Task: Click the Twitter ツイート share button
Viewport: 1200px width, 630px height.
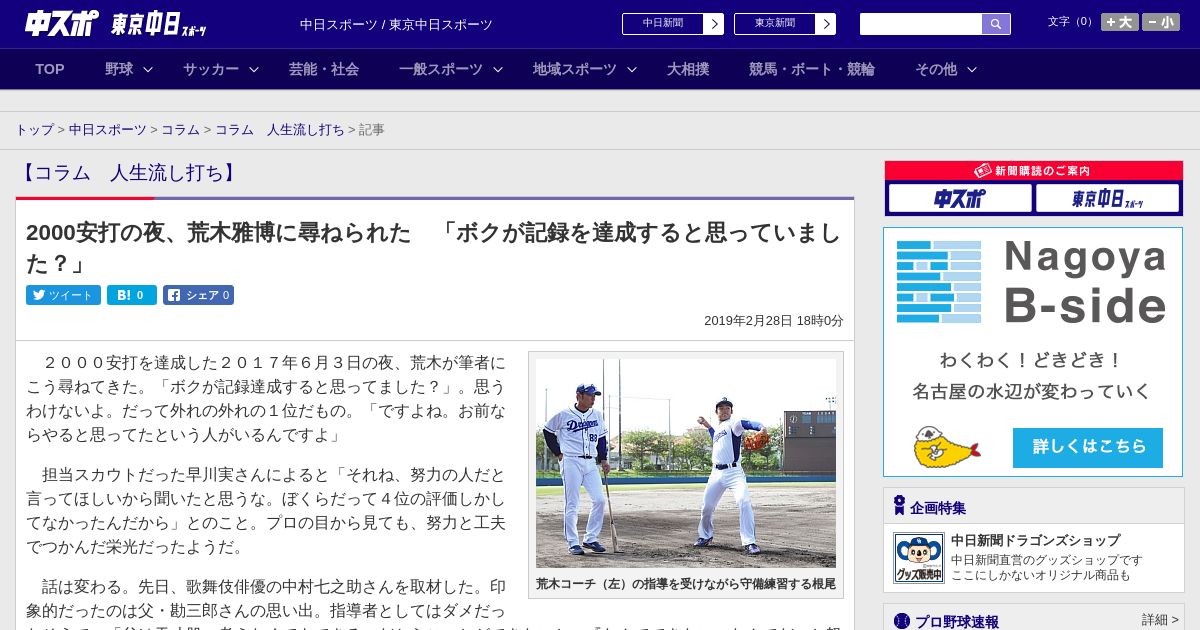Action: 63,295
